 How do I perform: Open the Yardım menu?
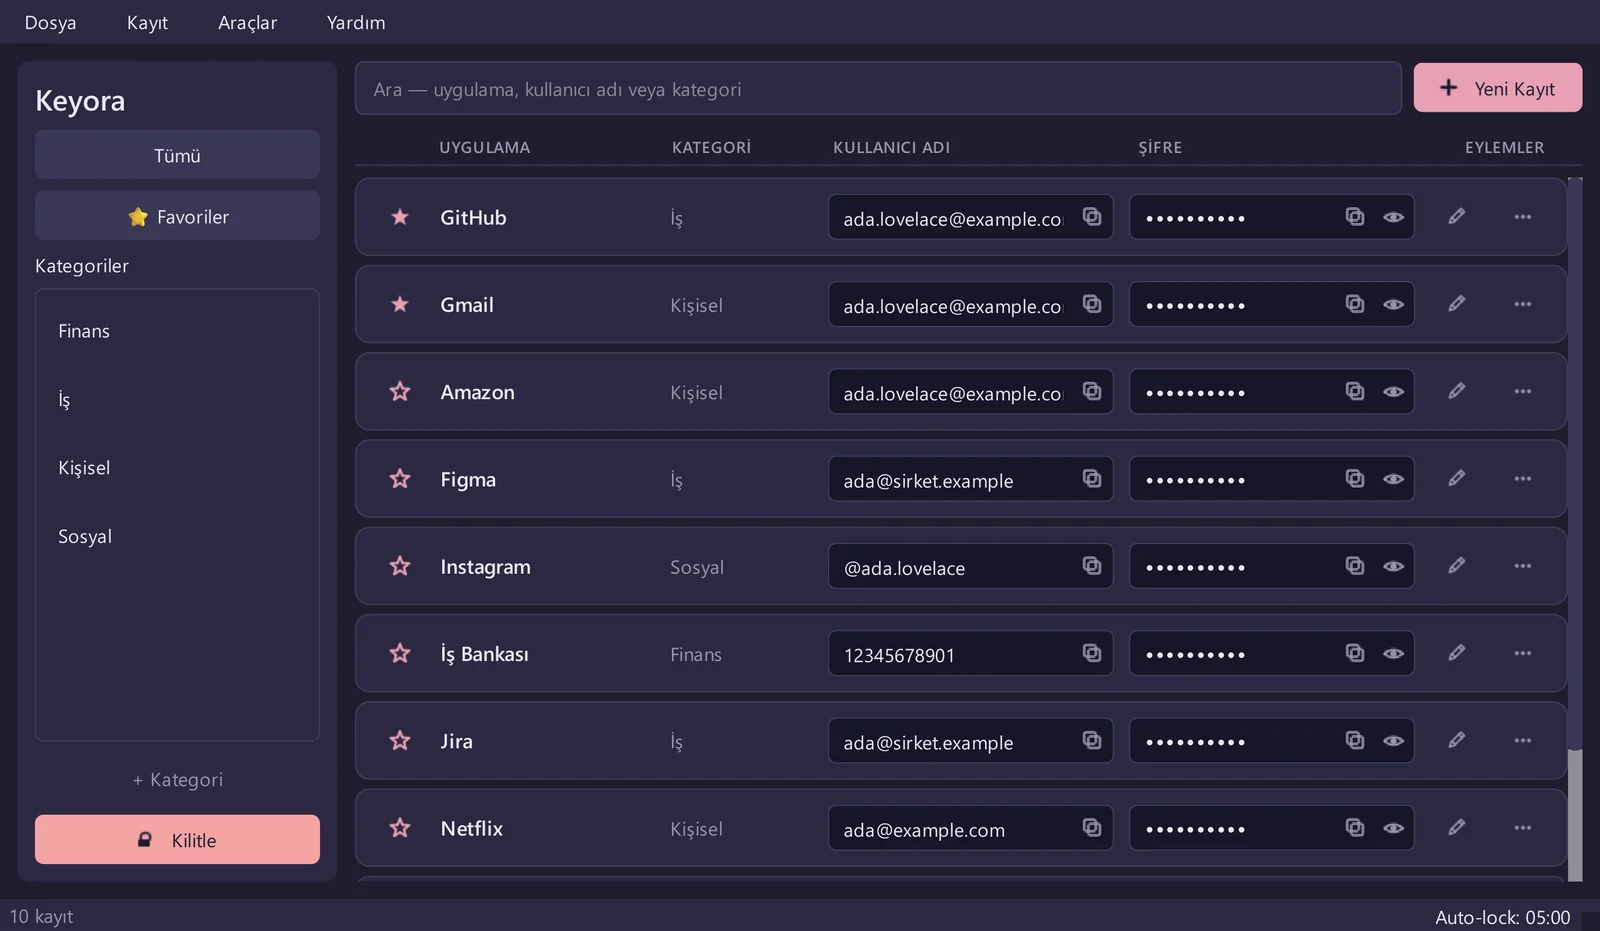356,22
